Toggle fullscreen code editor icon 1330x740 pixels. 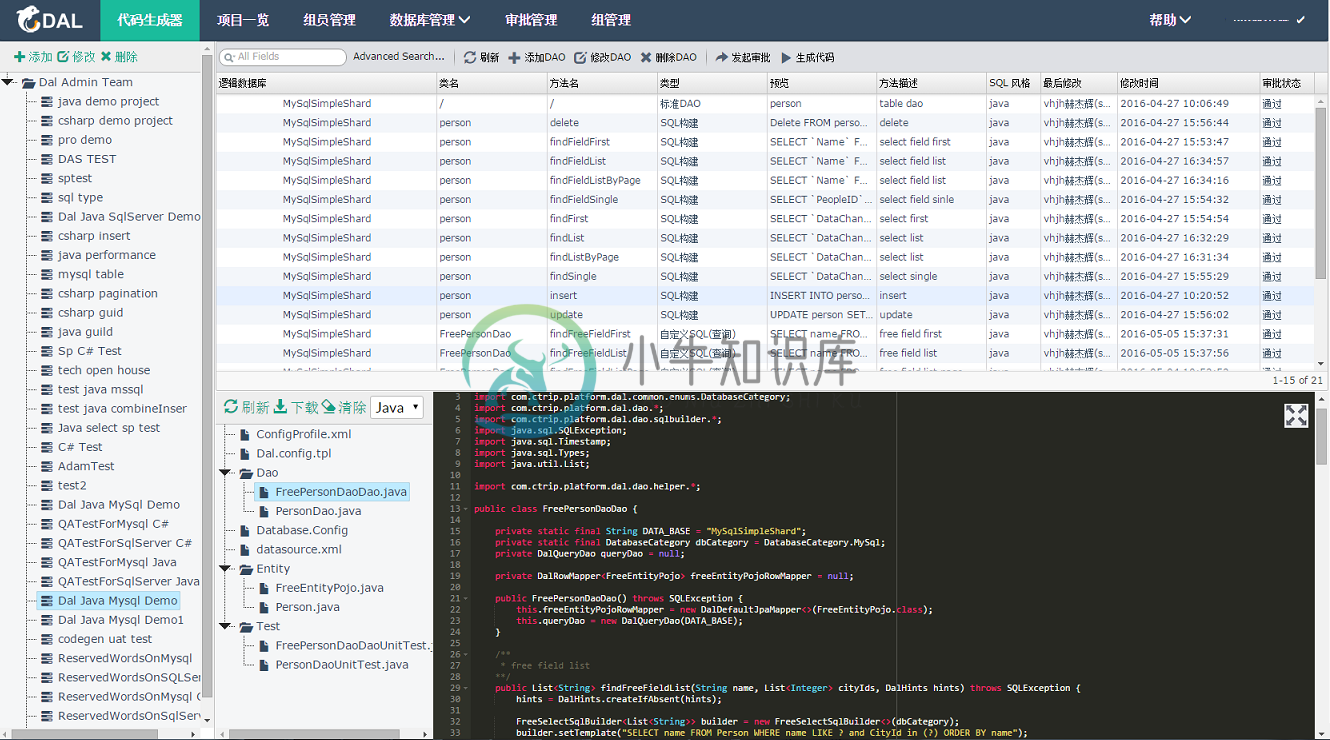click(1296, 416)
